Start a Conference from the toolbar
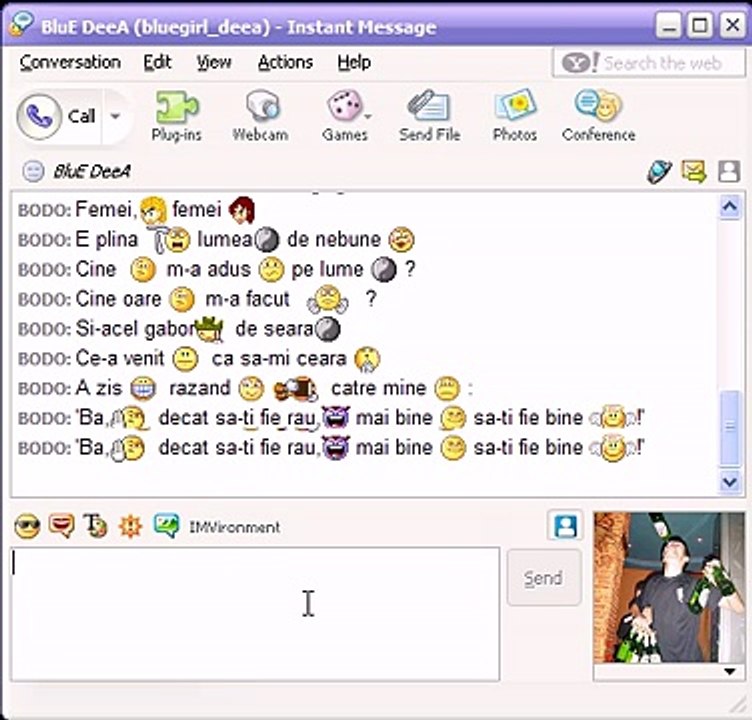 [599, 117]
